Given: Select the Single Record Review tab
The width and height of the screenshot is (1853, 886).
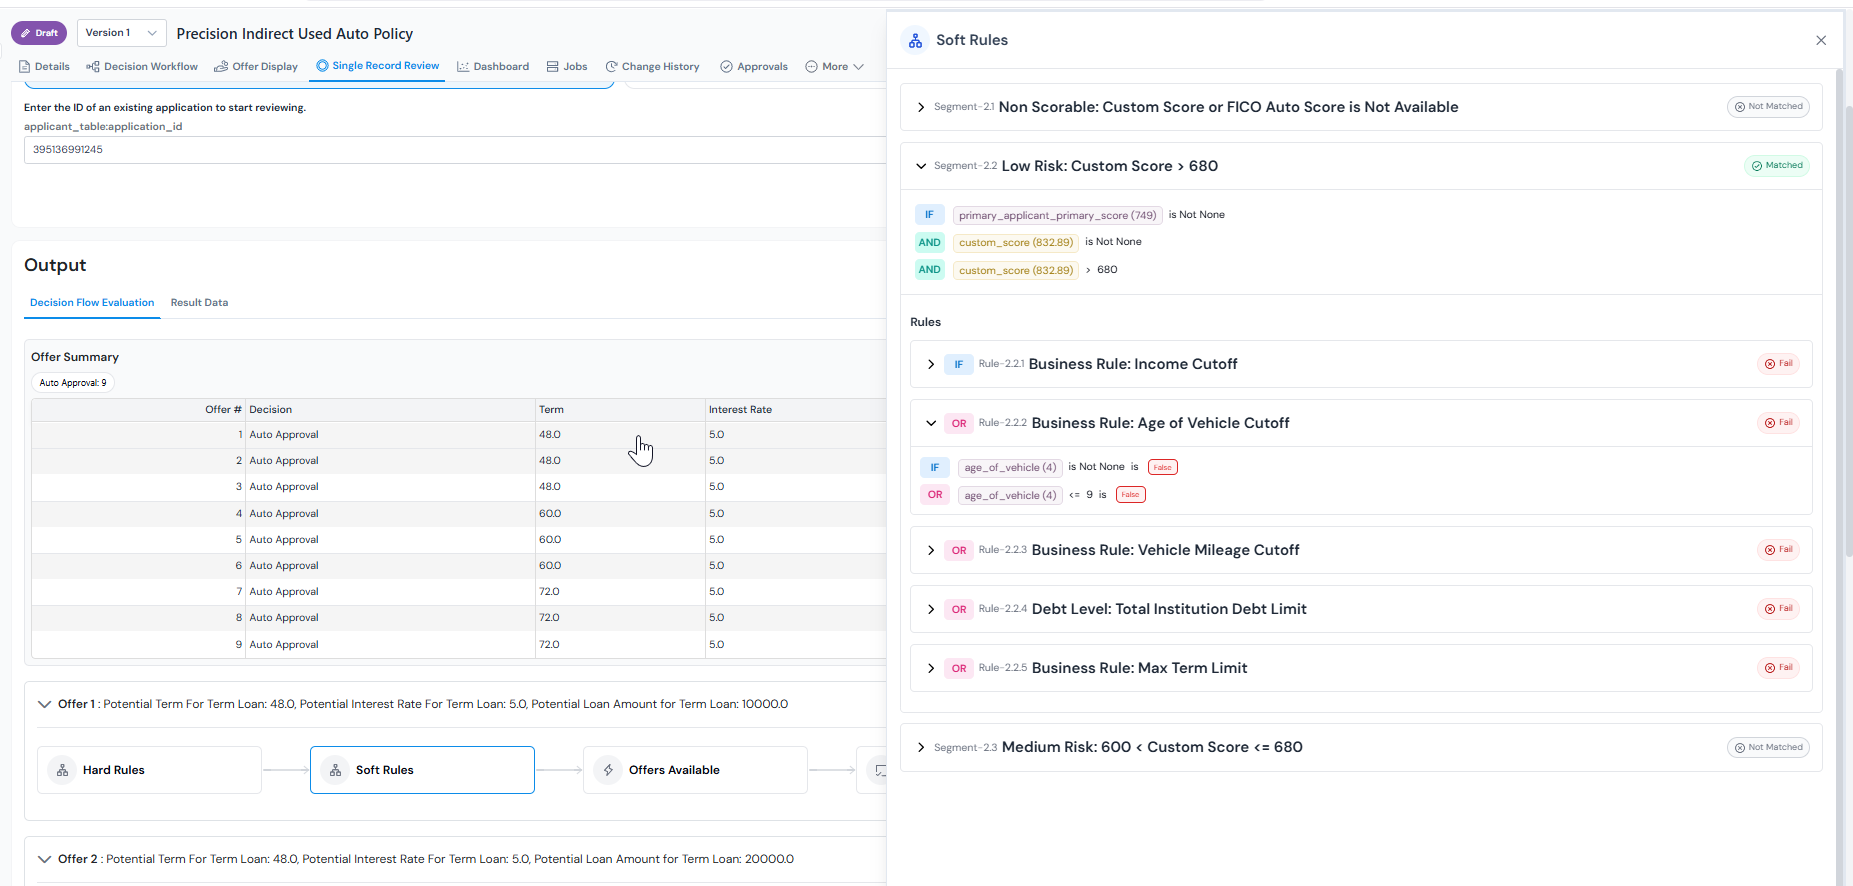Looking at the screenshot, I should (378, 66).
